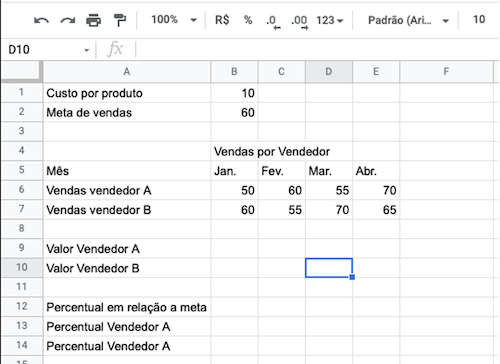Viewport: 500px width, 364px height.
Task: Click vendedor A Abr. value 70
Action: point(376,190)
